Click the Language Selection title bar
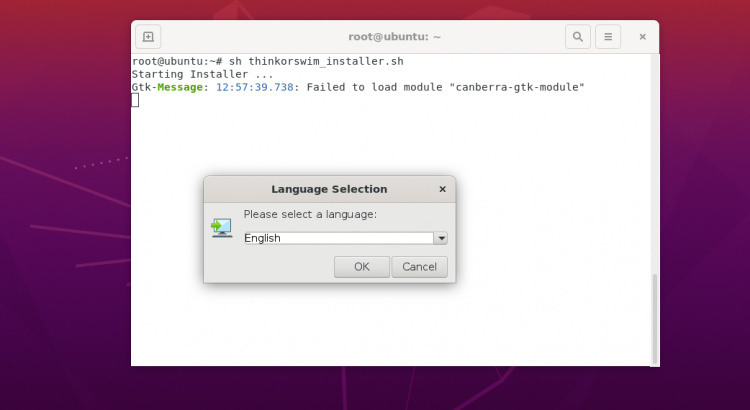 [x=329, y=189]
